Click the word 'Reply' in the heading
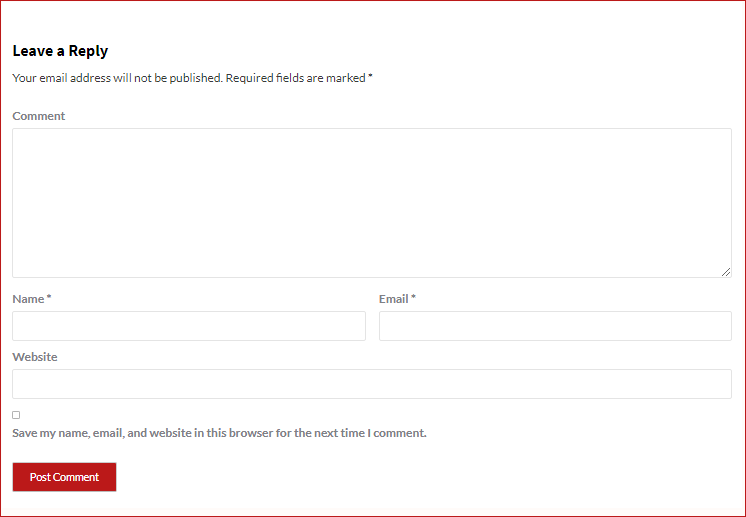The height and width of the screenshot is (517, 746). click(x=88, y=51)
